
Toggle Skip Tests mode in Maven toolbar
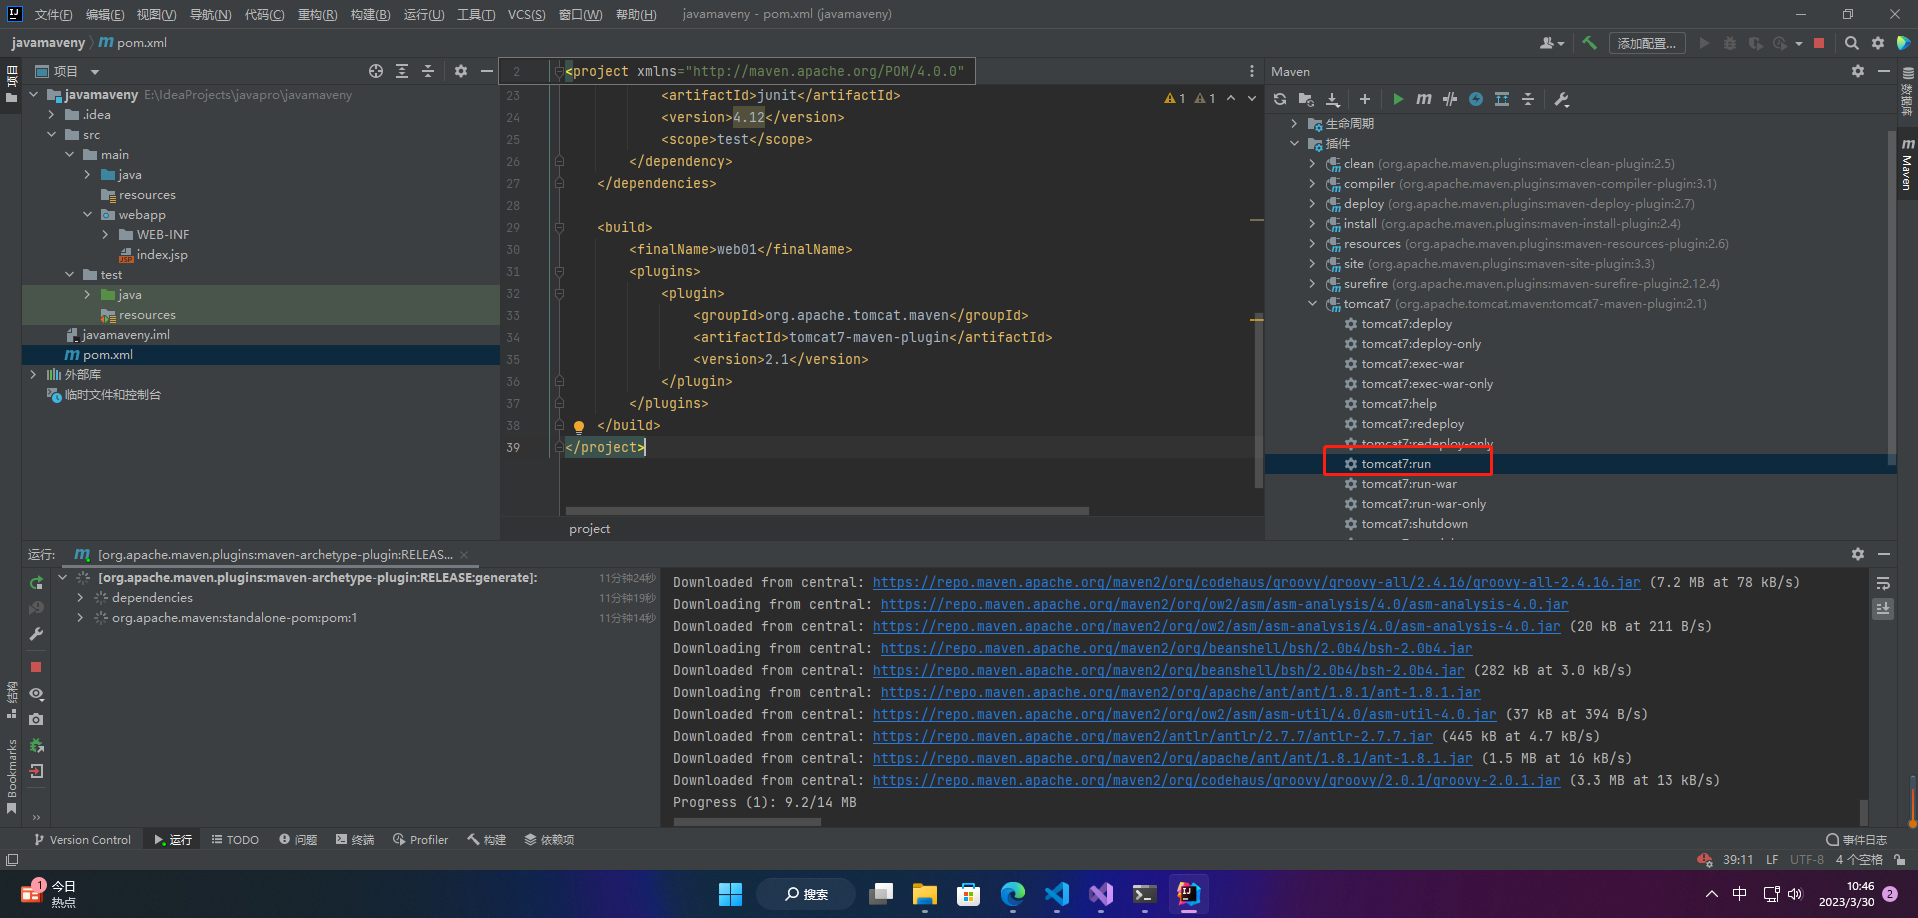1450,99
